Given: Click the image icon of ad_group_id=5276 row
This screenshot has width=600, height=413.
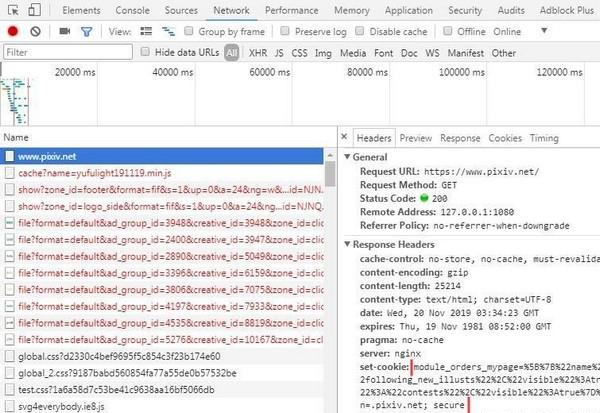Looking at the screenshot, I should tap(10, 340).
